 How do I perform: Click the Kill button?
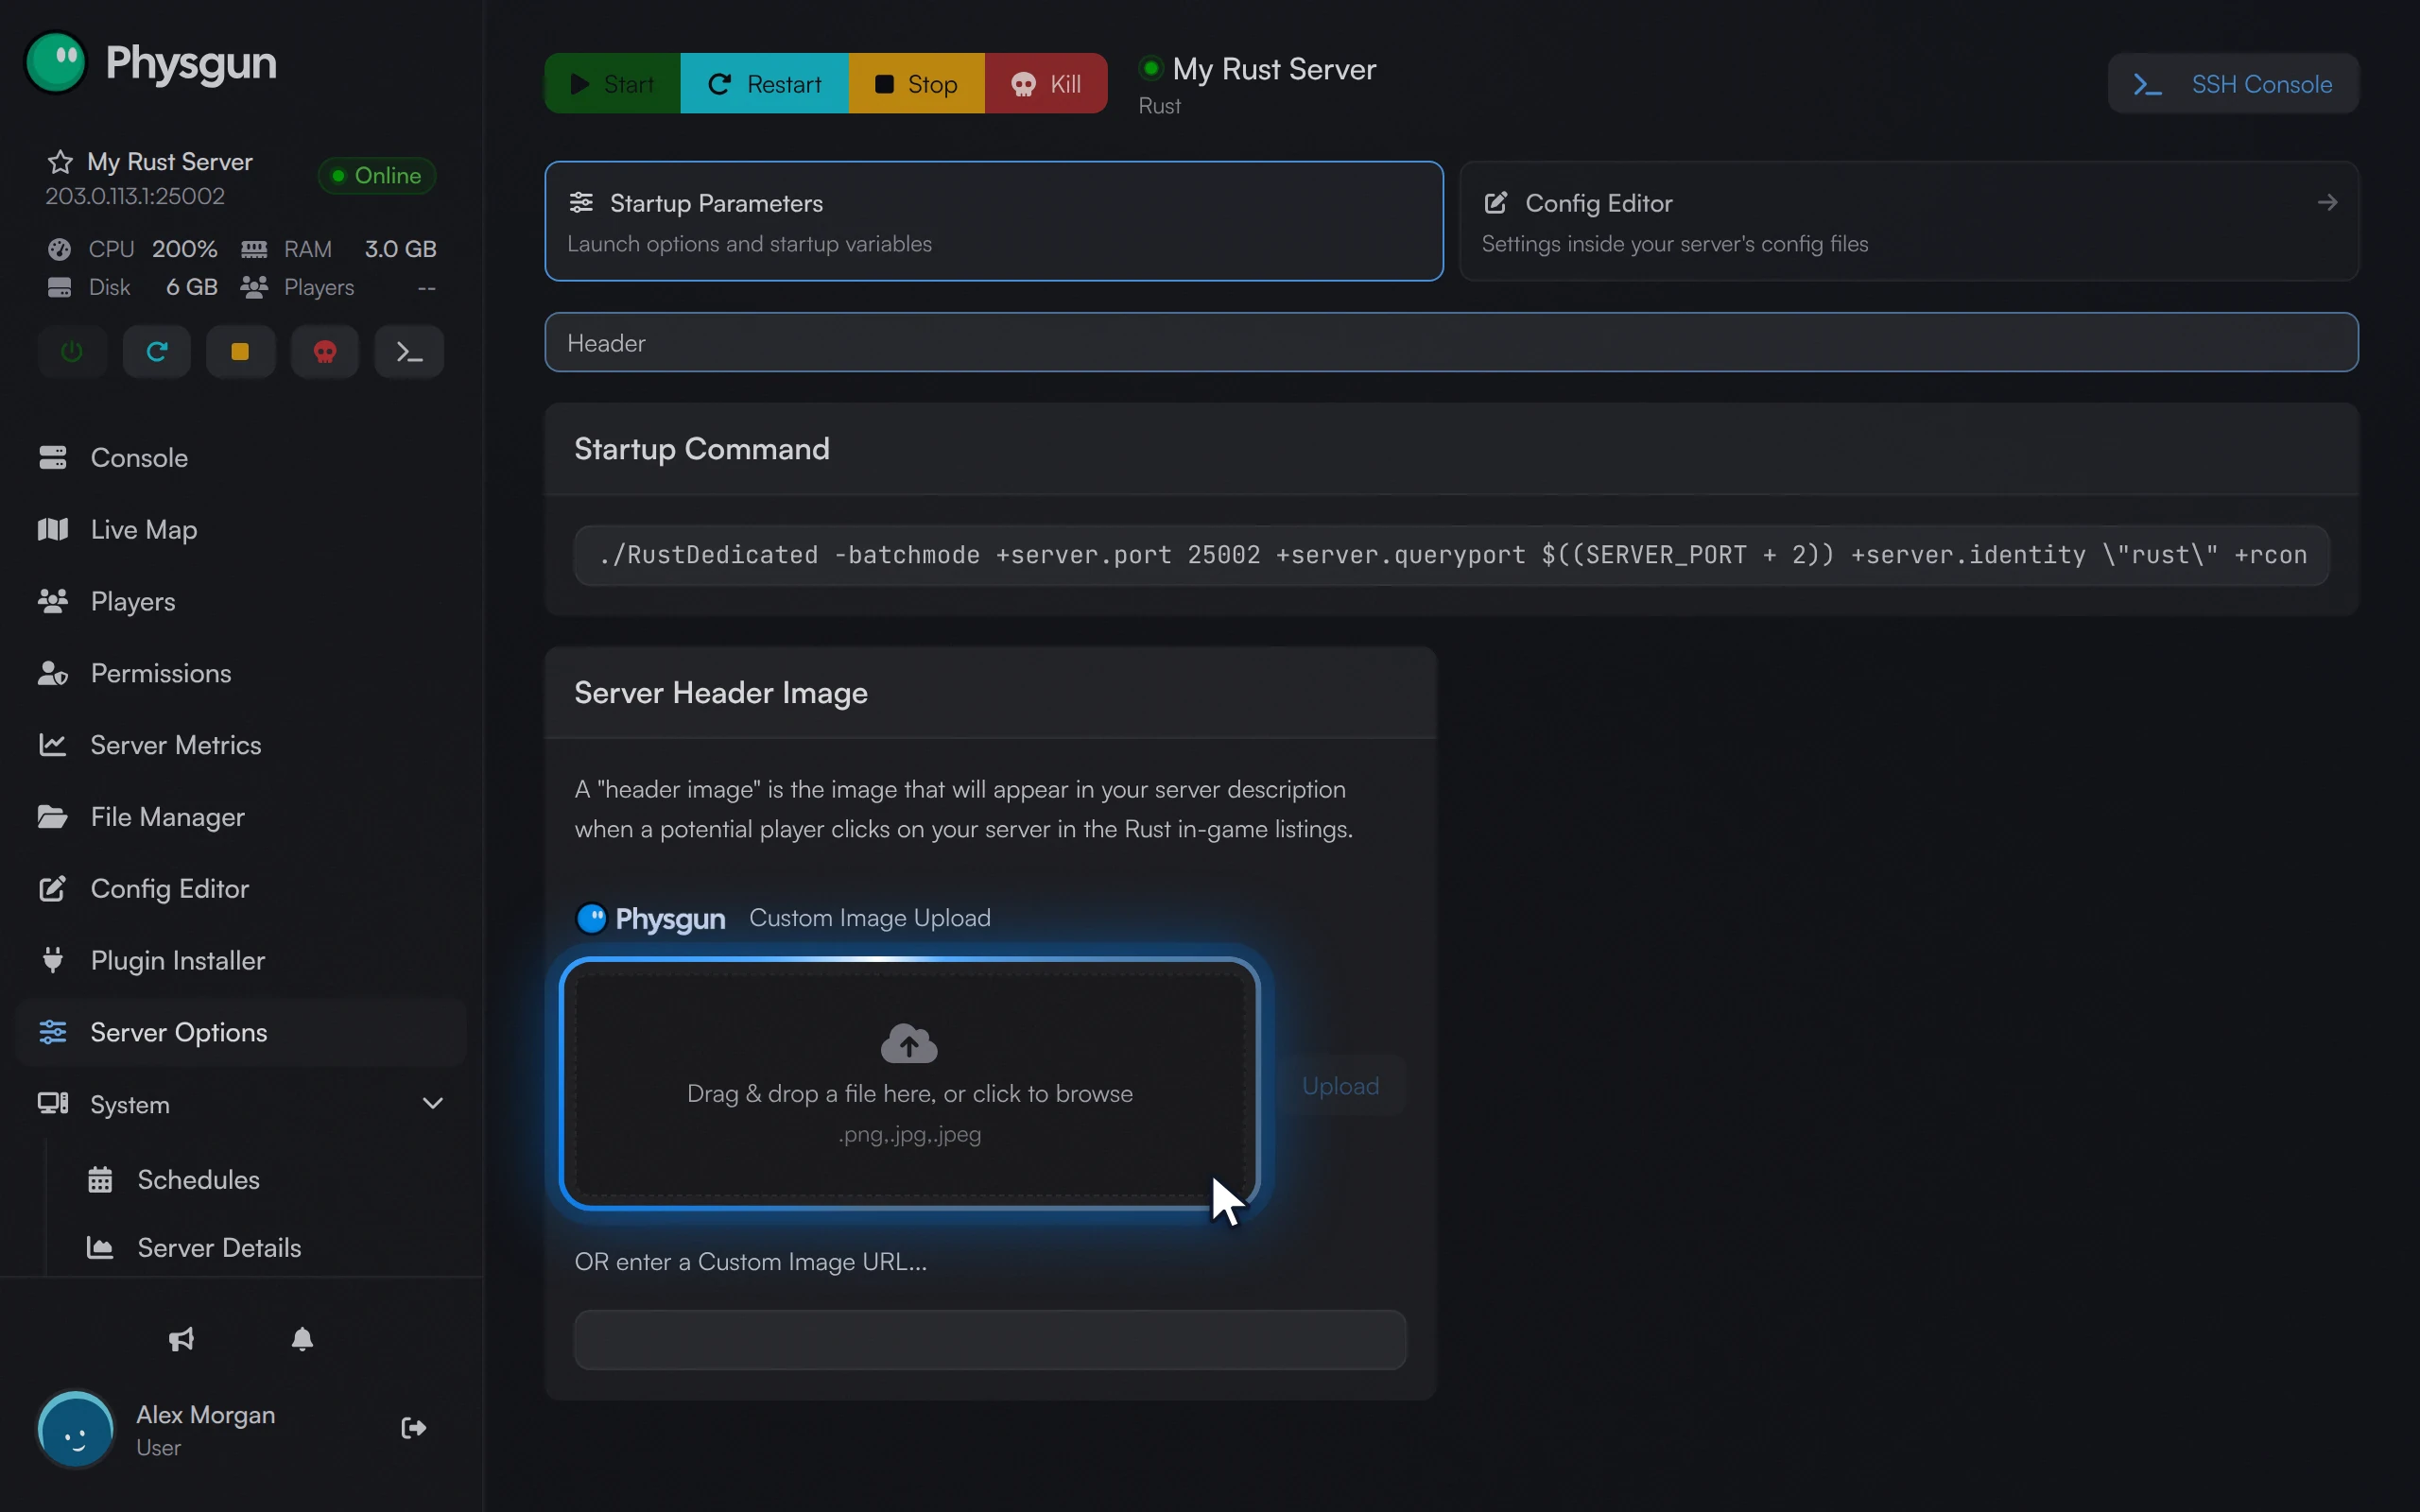[x=1046, y=83]
